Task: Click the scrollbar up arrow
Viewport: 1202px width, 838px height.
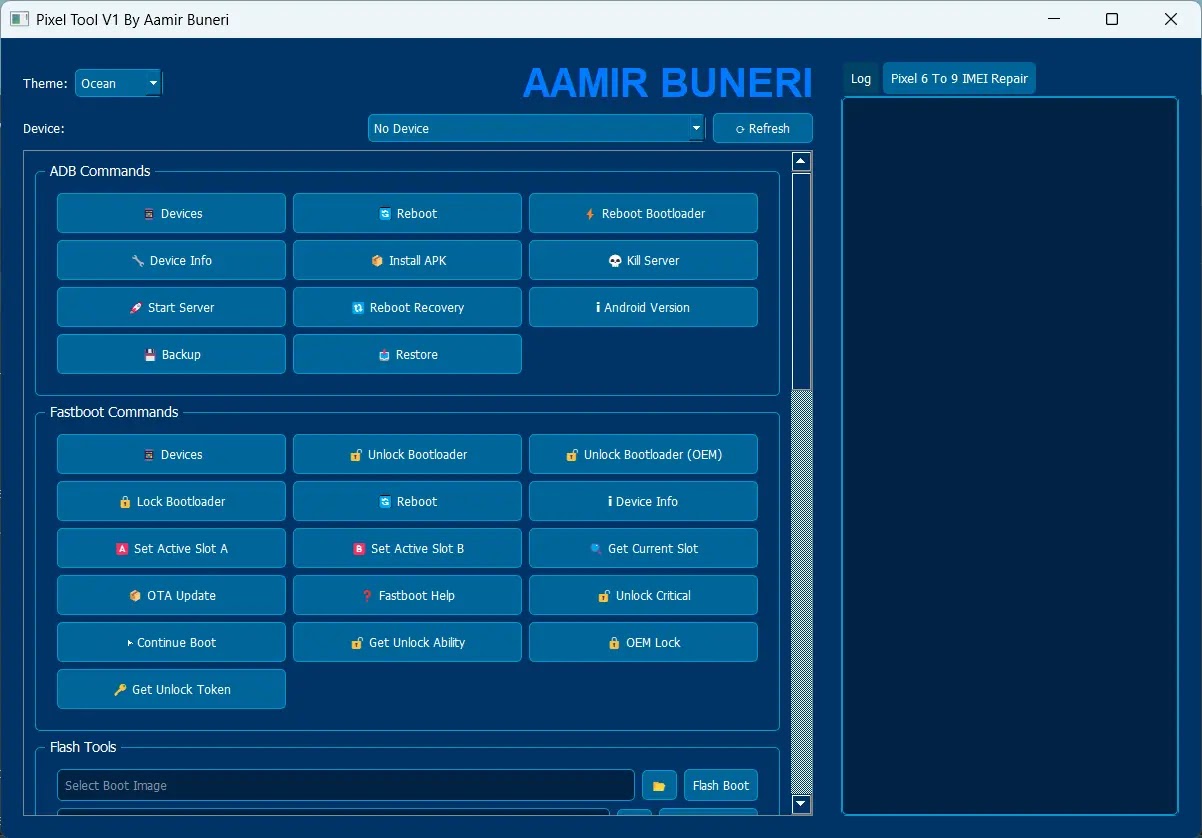Action: [801, 161]
